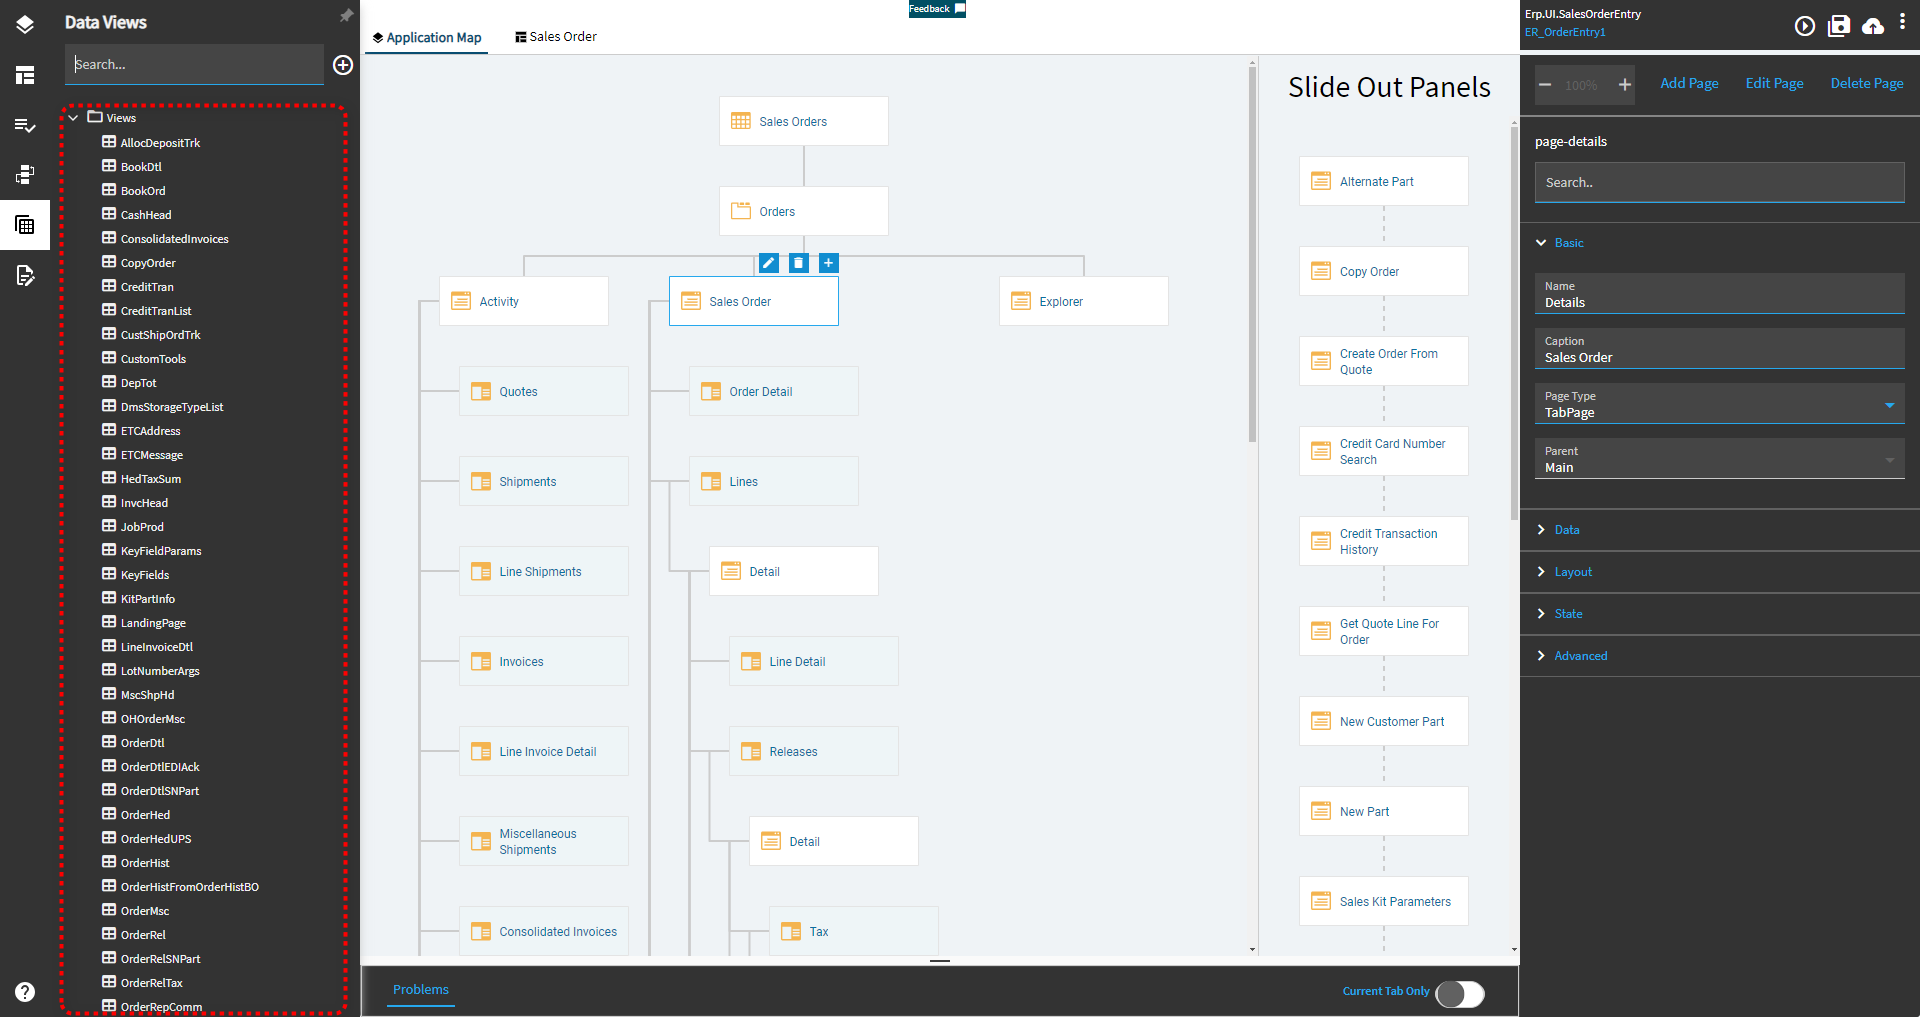Image resolution: width=1920 pixels, height=1017 pixels.
Task: Expand the Advanced section
Action: [1541, 656]
